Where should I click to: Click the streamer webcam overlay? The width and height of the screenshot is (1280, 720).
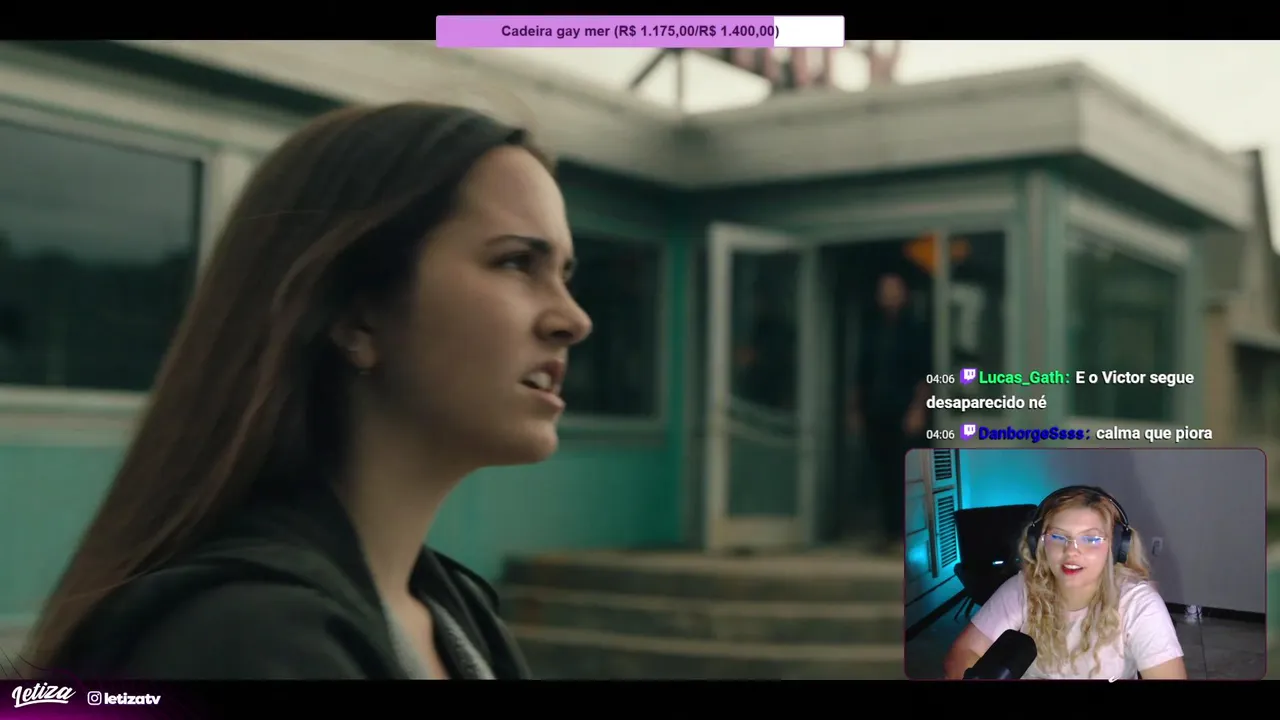[x=1085, y=564]
